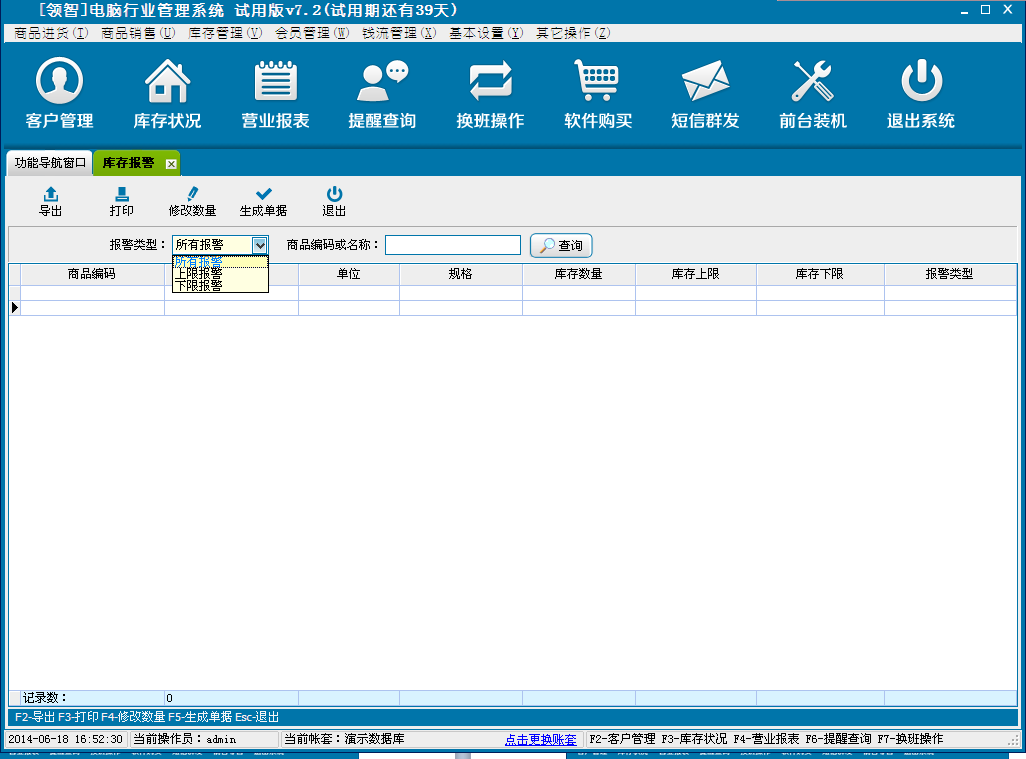Click 生成单据 checkmark toolbar button
Viewport: 1026px width, 759px height.
(x=263, y=201)
